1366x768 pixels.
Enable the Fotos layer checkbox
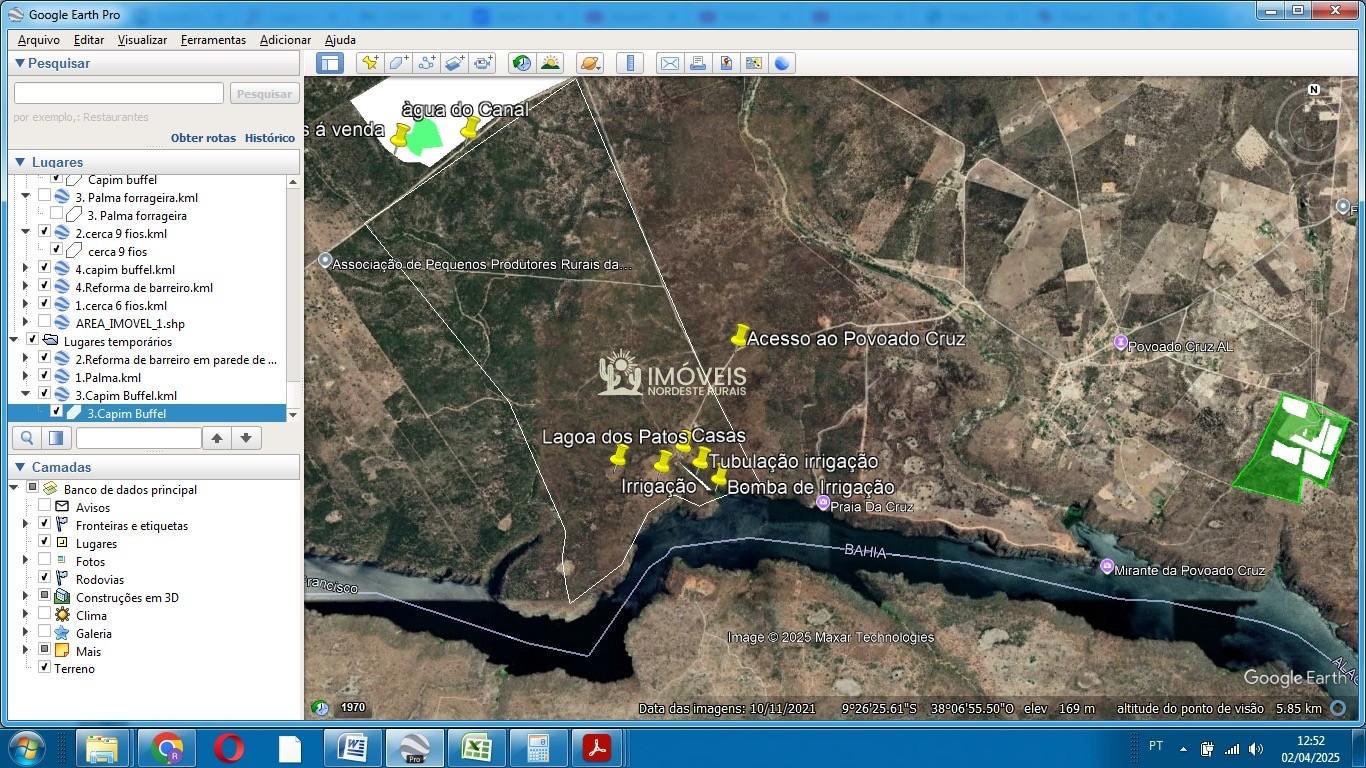pos(44,561)
